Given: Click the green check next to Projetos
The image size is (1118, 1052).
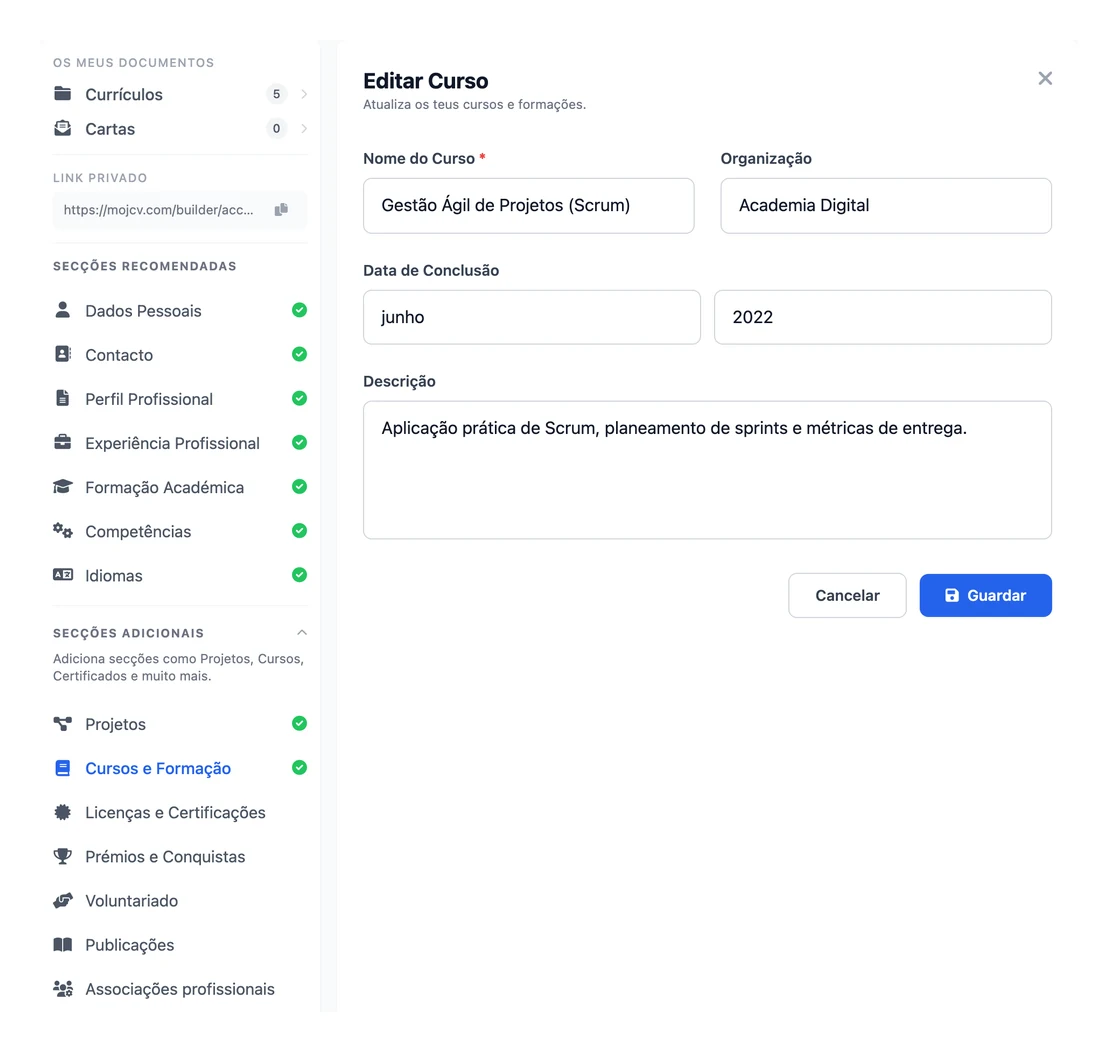Looking at the screenshot, I should pos(299,724).
